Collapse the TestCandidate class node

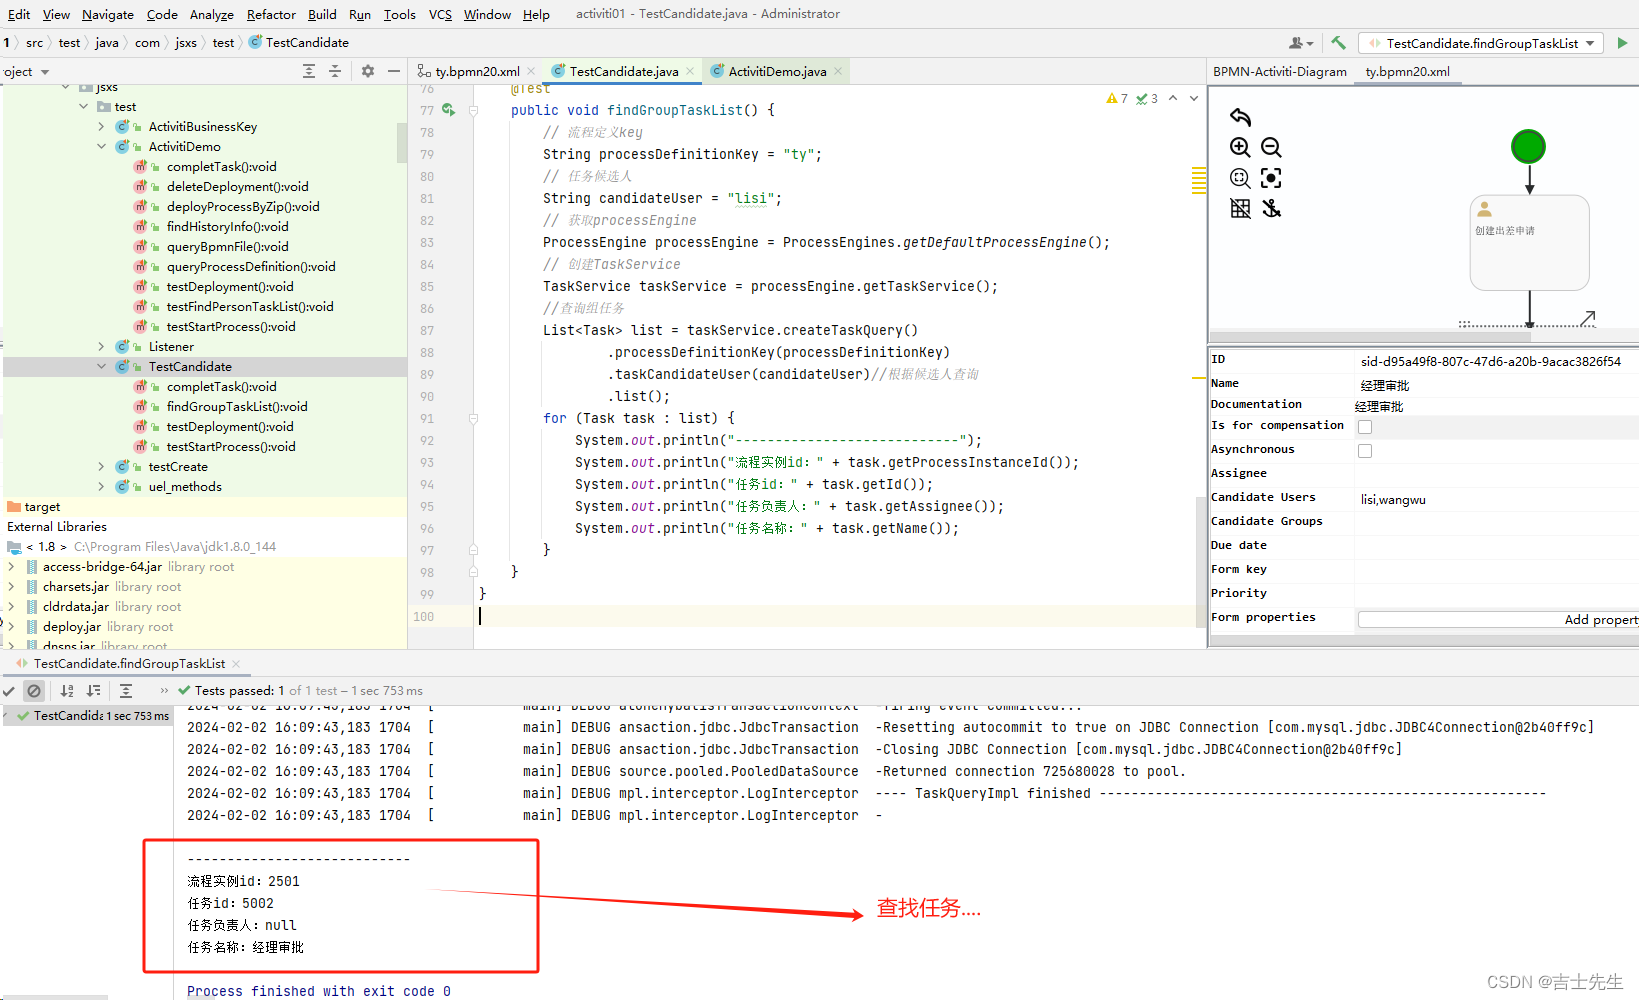point(101,367)
